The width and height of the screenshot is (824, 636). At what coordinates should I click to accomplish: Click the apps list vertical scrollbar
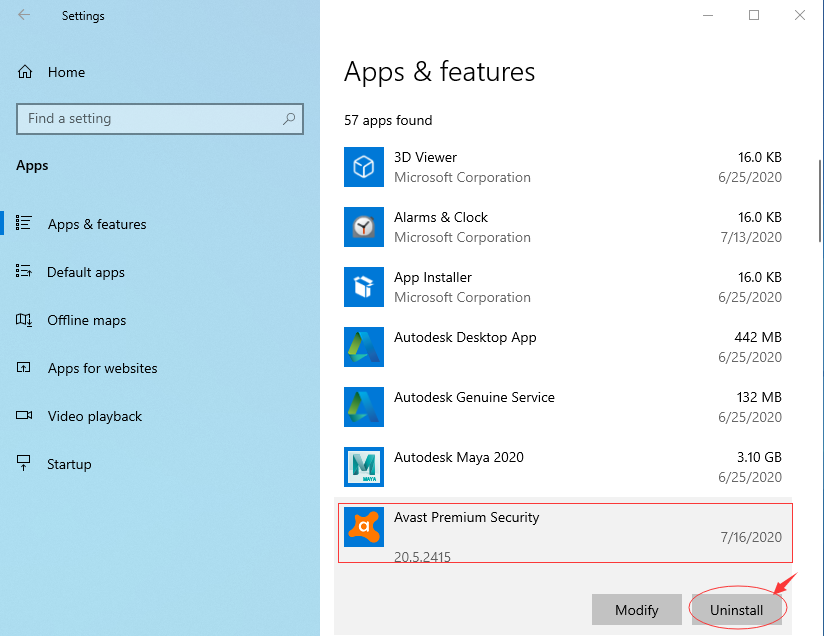(819, 200)
